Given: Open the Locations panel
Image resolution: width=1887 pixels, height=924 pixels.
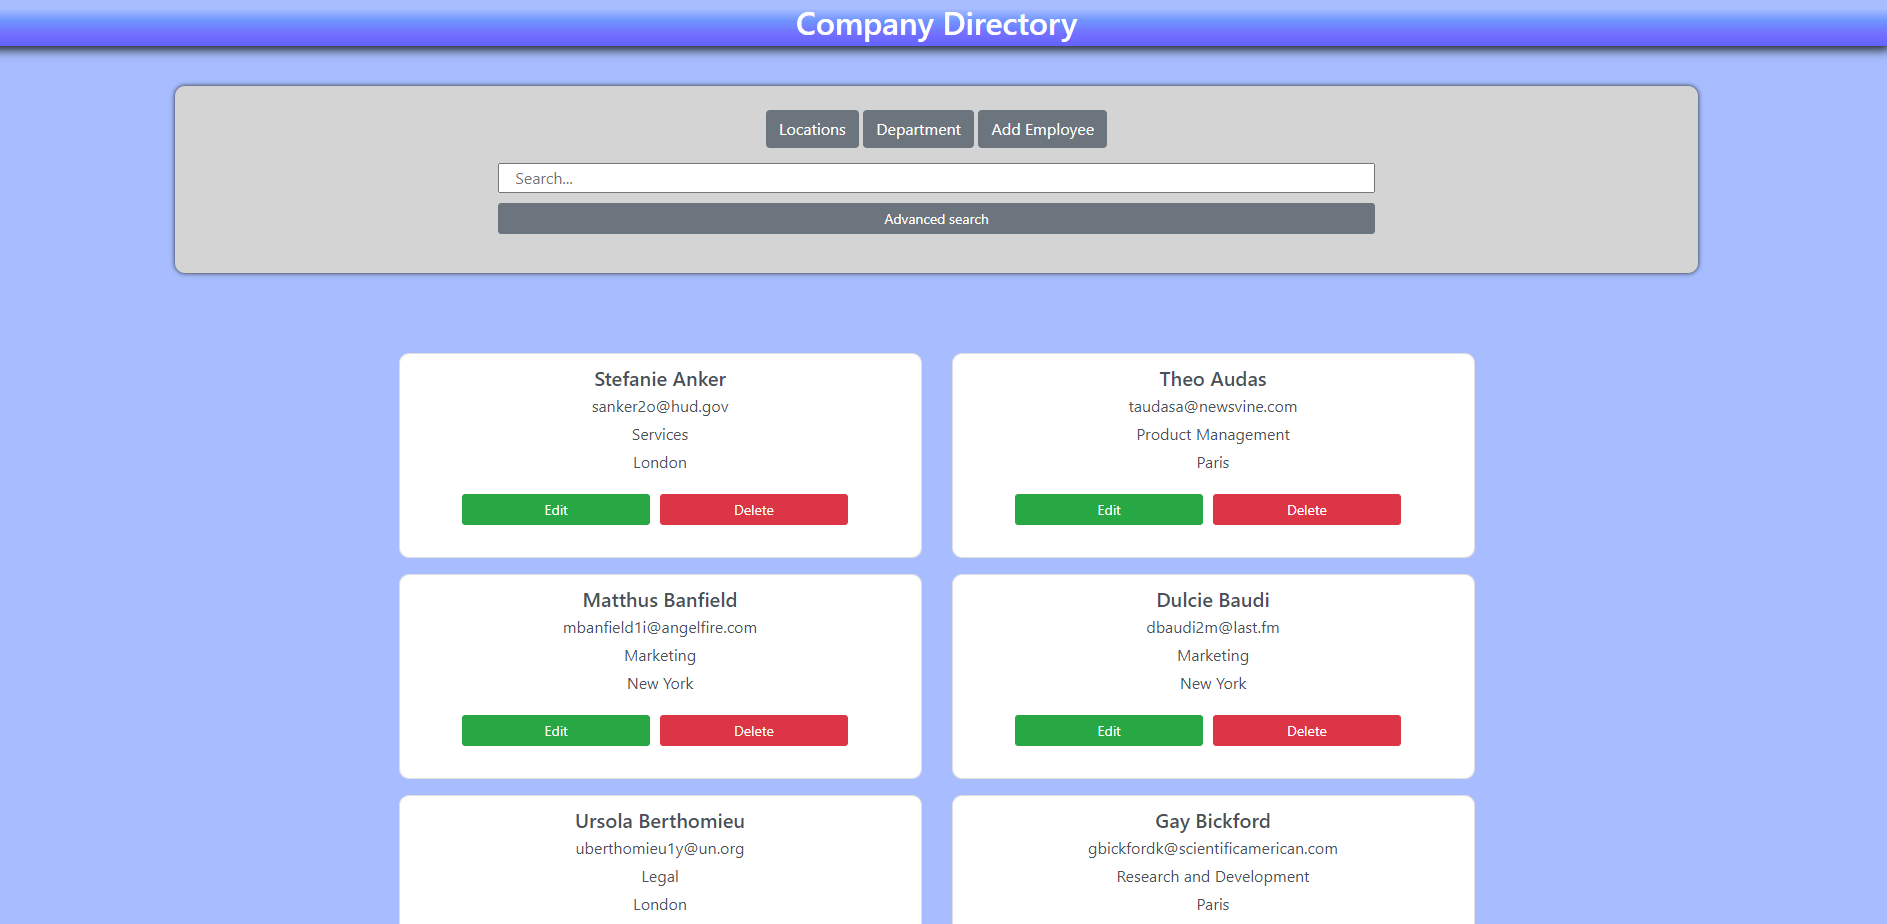Looking at the screenshot, I should pos(812,129).
